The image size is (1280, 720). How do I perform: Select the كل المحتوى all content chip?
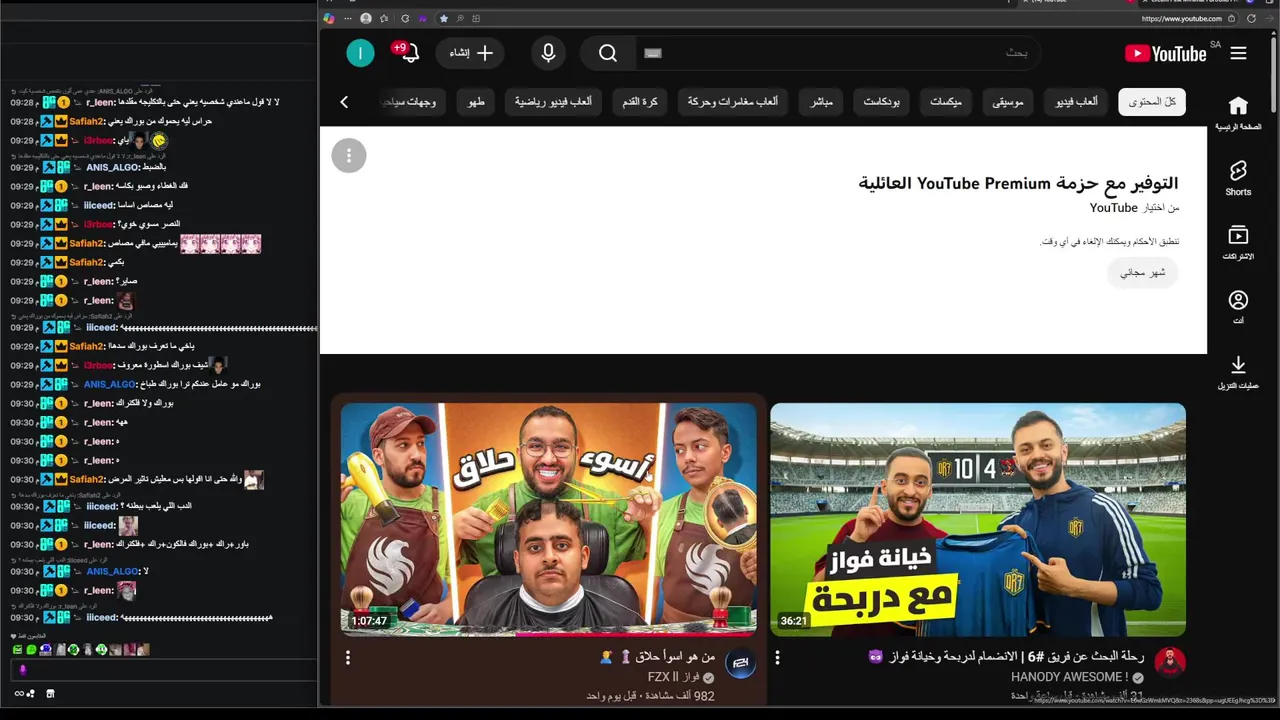click(x=1152, y=102)
